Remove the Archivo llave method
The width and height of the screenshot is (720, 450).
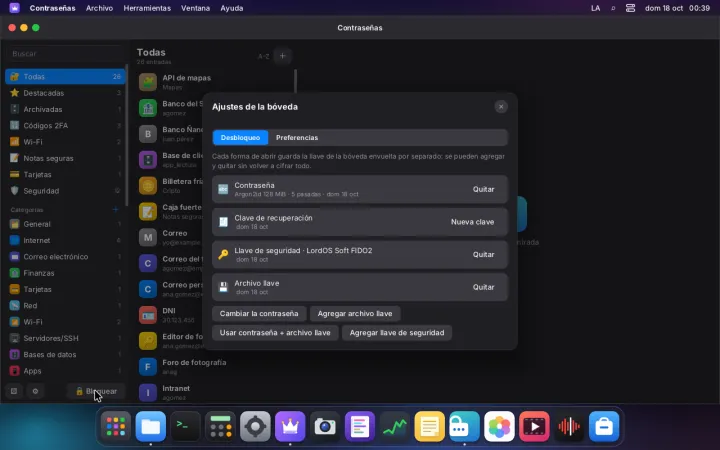(x=484, y=287)
